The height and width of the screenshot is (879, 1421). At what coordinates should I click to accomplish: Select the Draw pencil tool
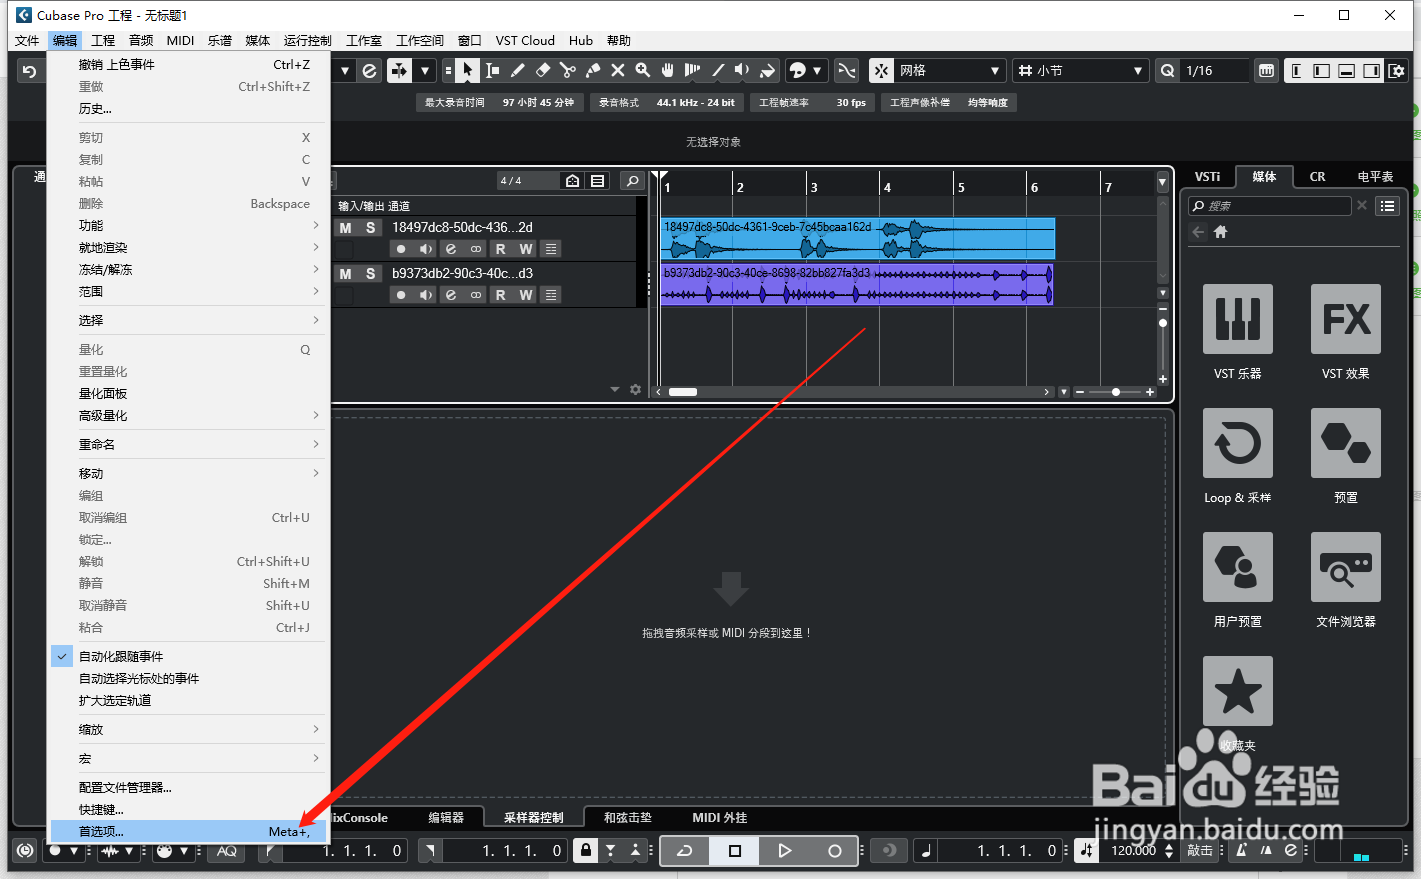[517, 70]
